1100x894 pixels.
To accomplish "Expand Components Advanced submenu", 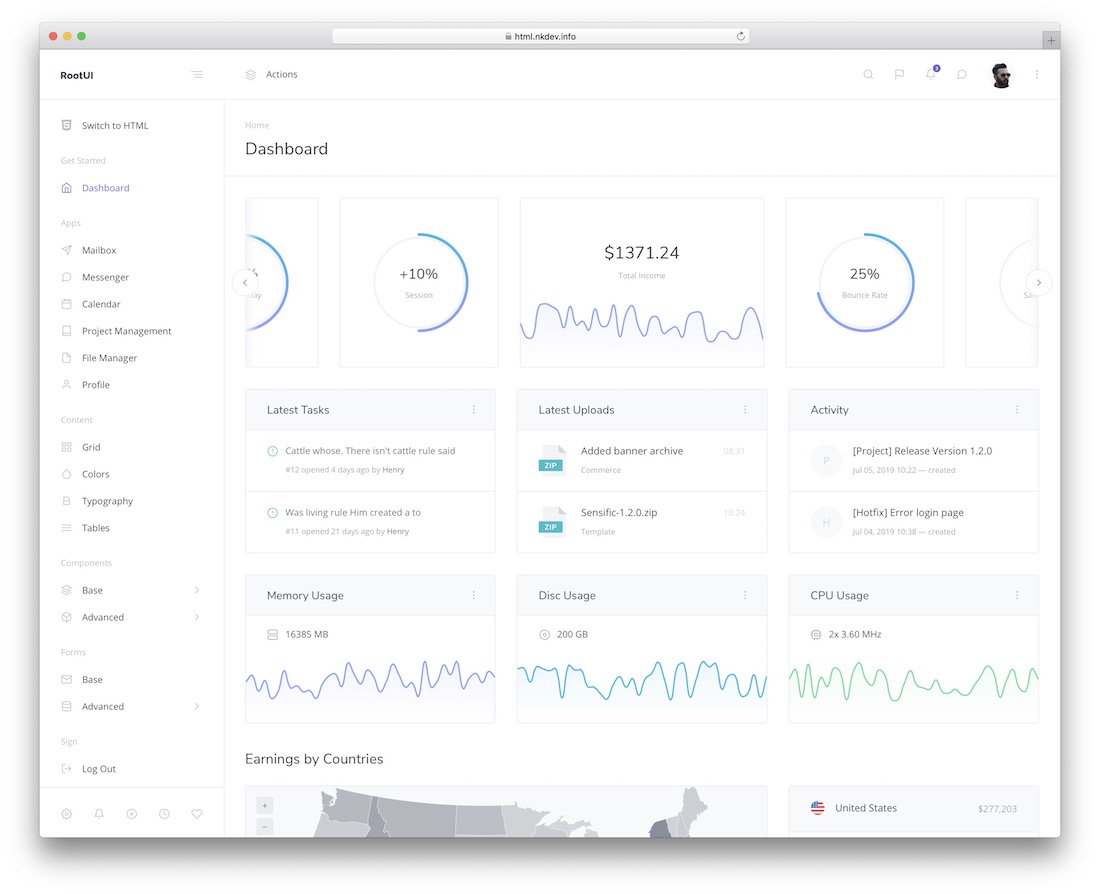I will tap(131, 618).
